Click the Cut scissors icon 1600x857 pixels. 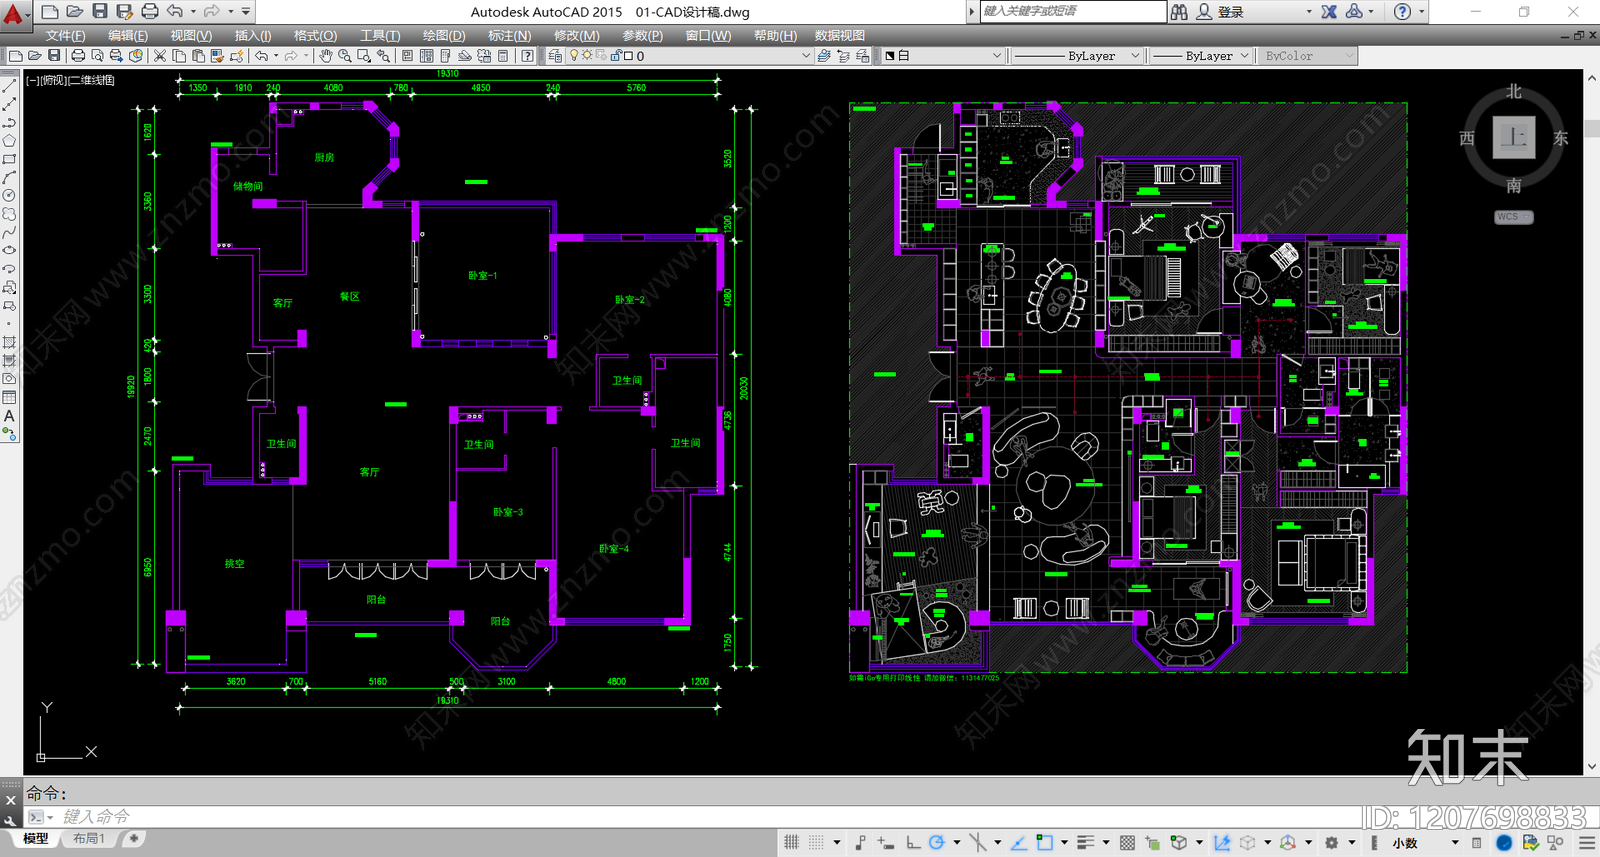[160, 56]
